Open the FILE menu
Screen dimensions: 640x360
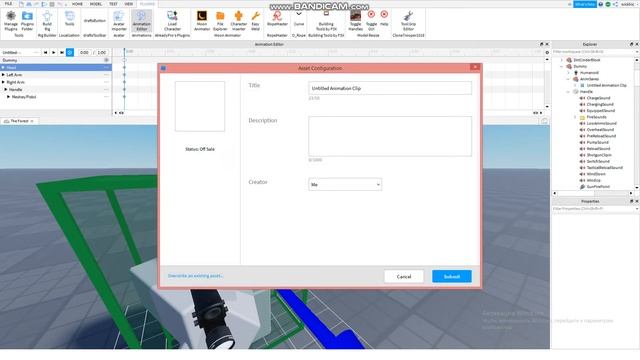(x=8, y=4)
